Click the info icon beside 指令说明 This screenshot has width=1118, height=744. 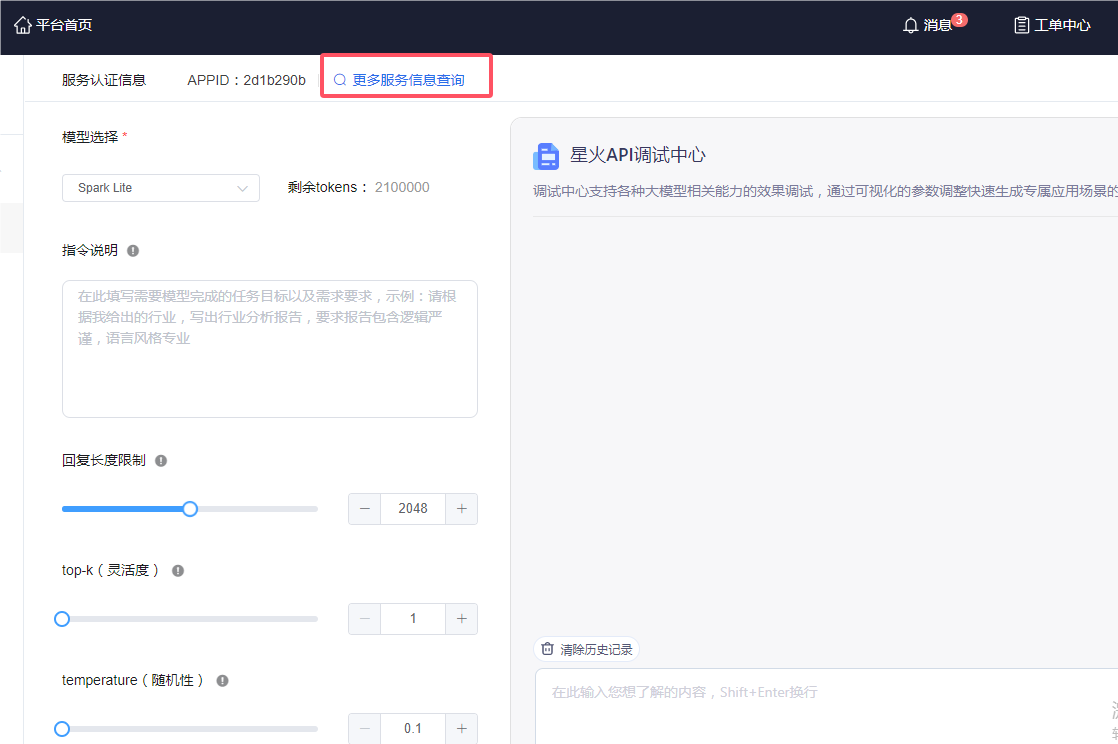133,250
